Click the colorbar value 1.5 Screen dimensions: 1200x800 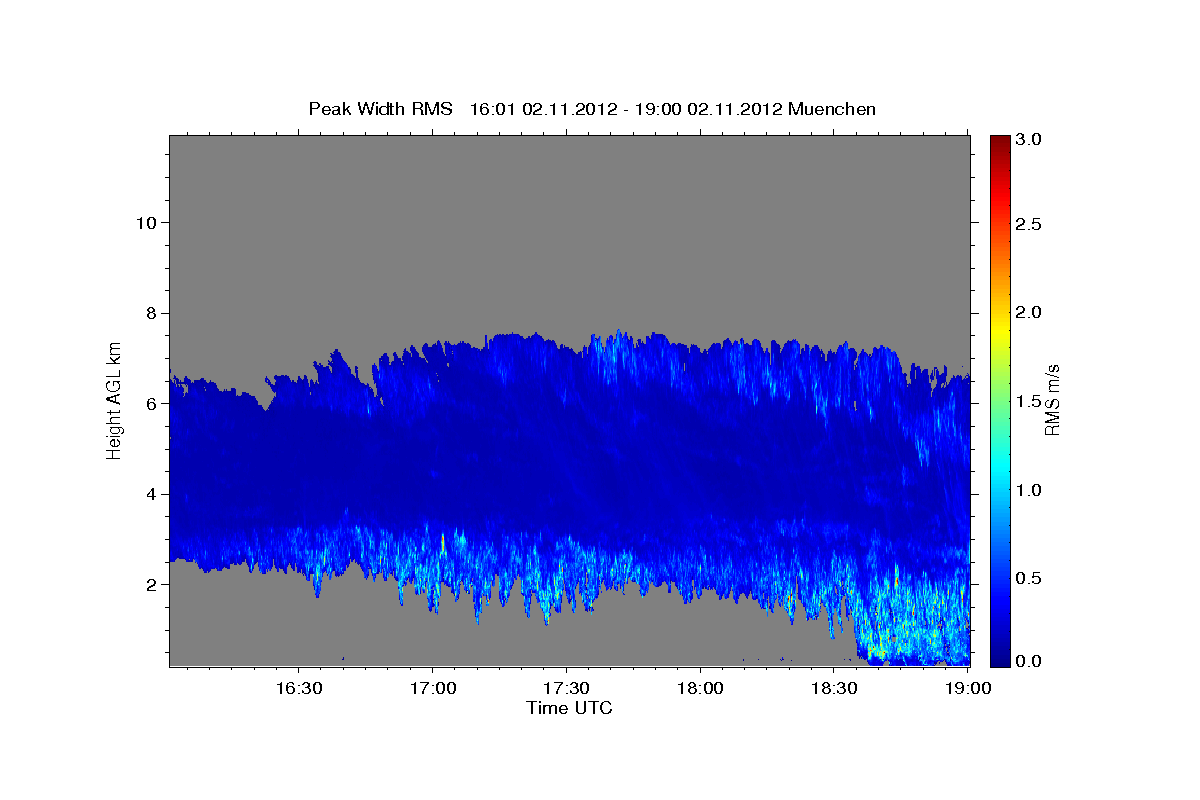(x=1028, y=401)
